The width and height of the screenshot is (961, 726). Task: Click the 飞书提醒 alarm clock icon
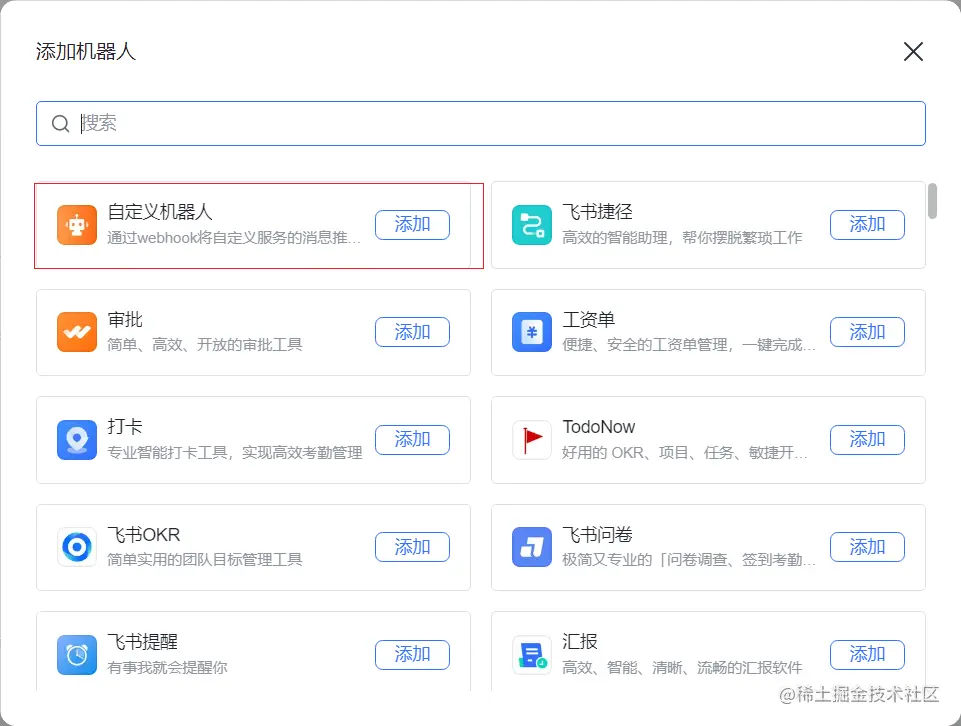(x=77, y=655)
